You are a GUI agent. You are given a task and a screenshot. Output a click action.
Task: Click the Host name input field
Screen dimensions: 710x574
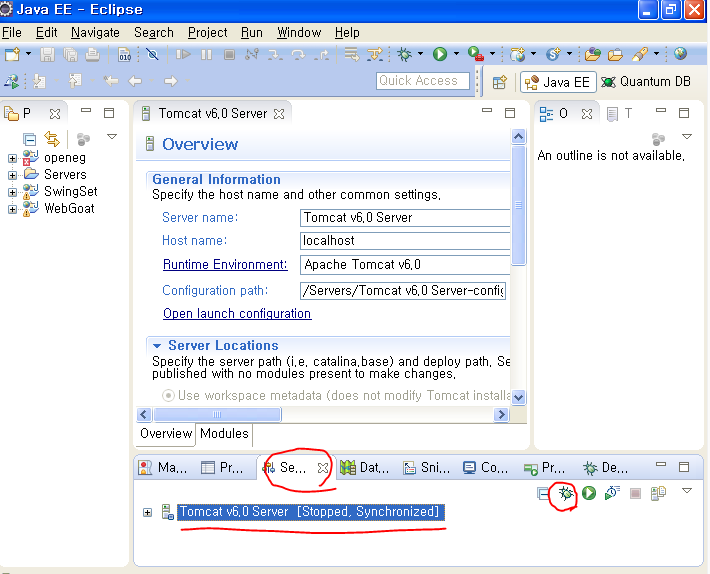pyautogui.click(x=405, y=241)
